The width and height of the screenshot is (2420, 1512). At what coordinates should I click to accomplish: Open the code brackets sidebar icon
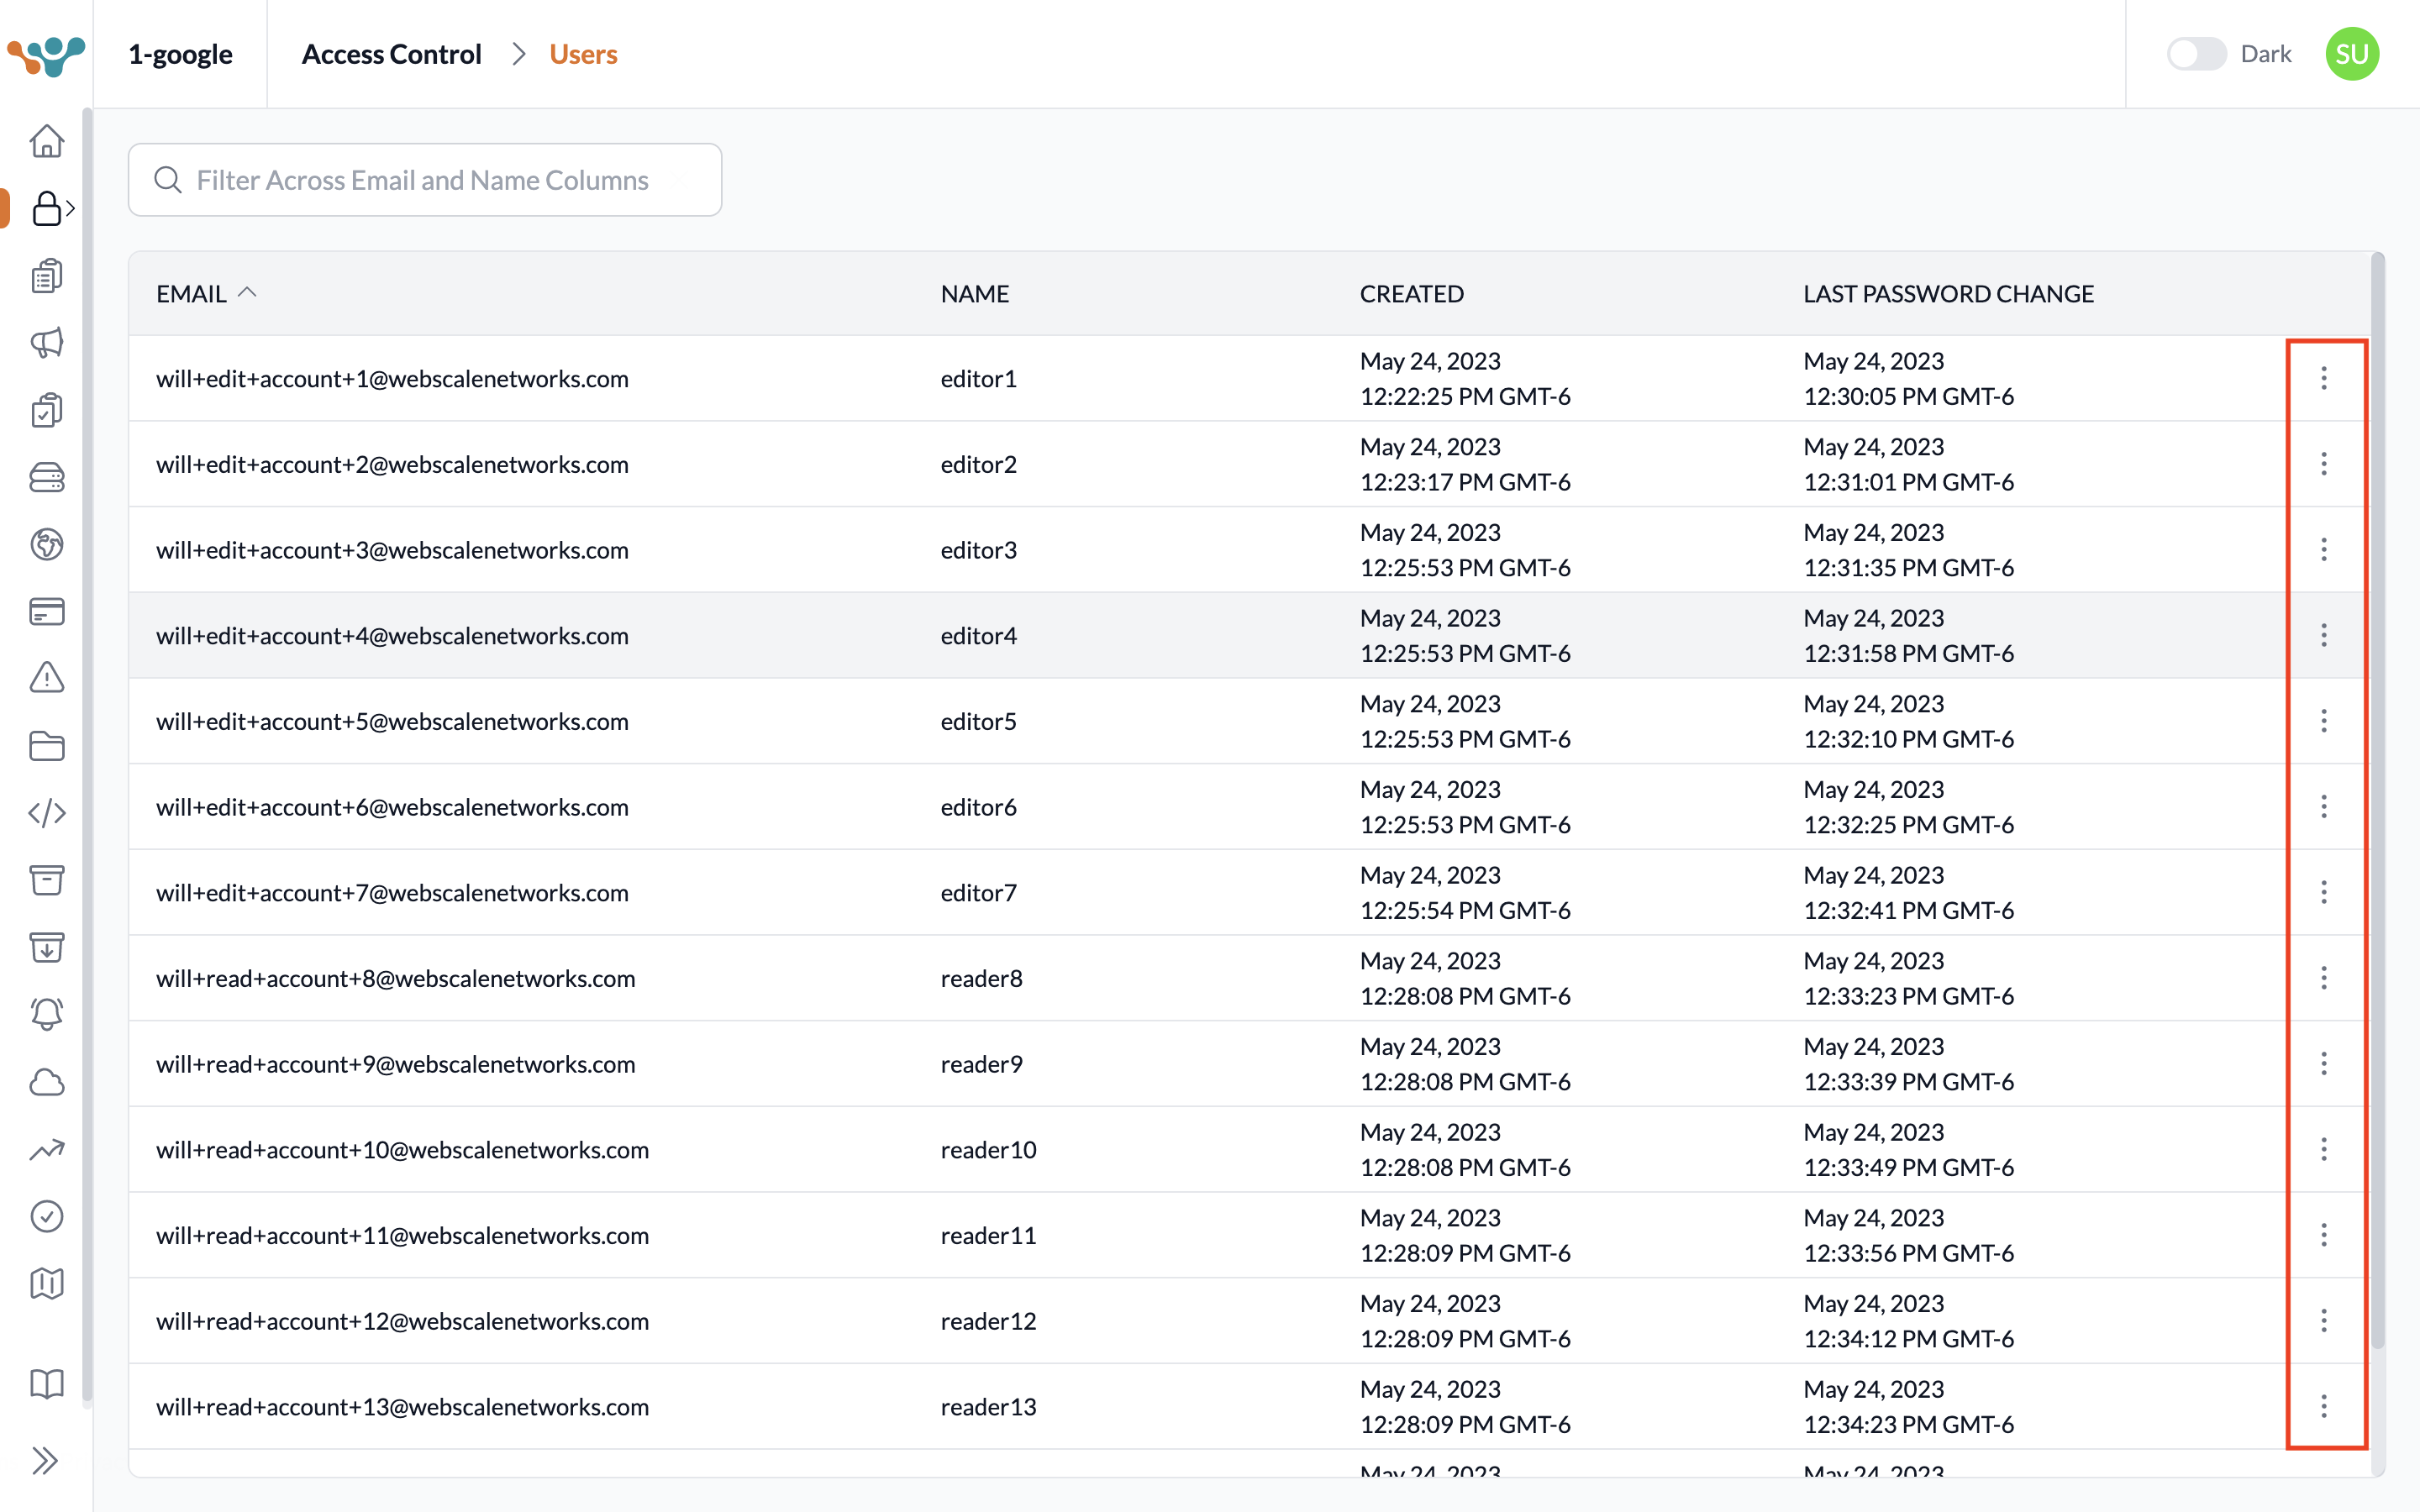coord(47,813)
